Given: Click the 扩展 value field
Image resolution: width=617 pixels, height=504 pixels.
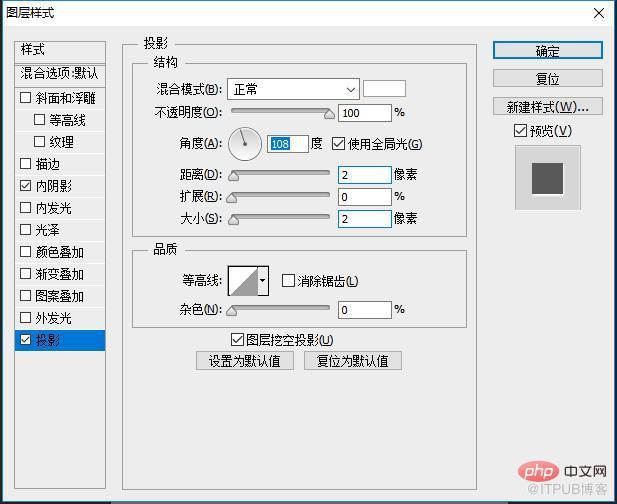Looking at the screenshot, I should [365, 197].
